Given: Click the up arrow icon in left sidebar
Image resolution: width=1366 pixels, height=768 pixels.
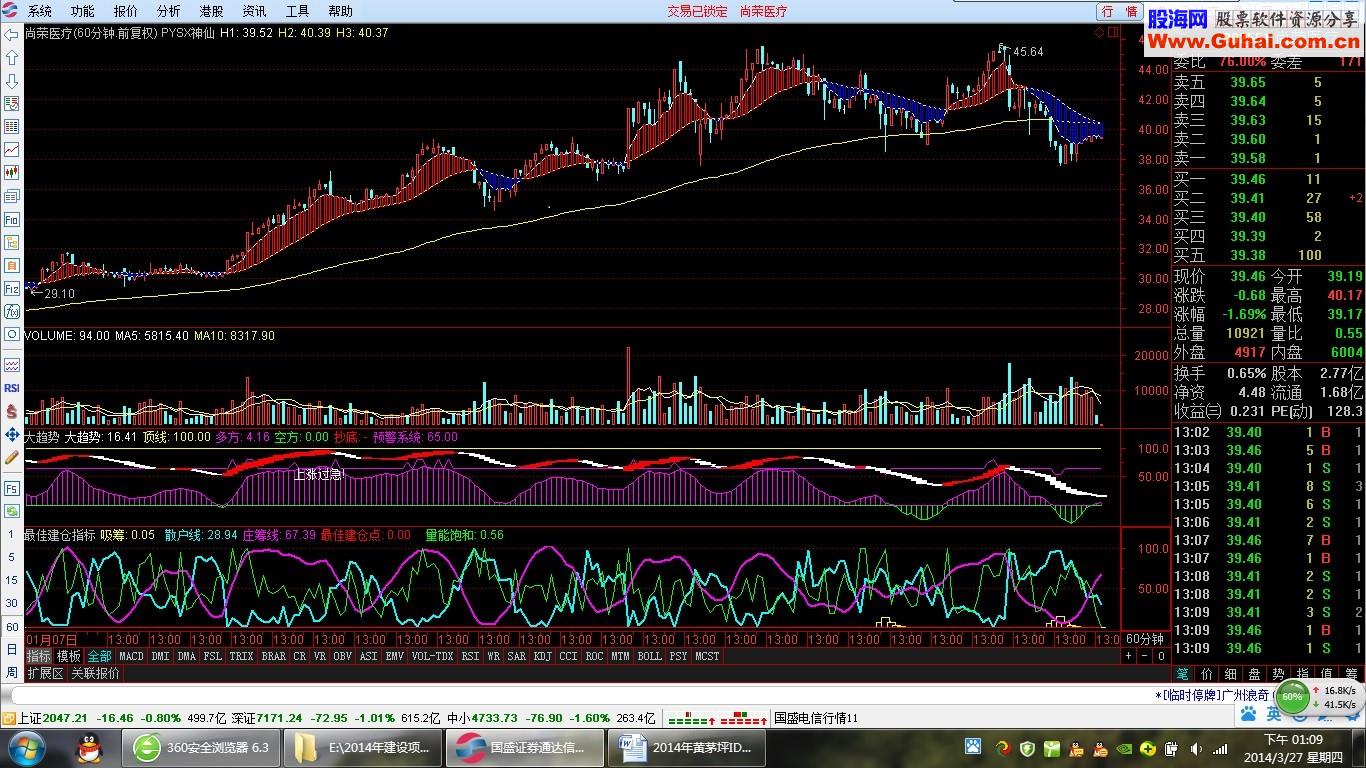Looking at the screenshot, I should click(12, 58).
